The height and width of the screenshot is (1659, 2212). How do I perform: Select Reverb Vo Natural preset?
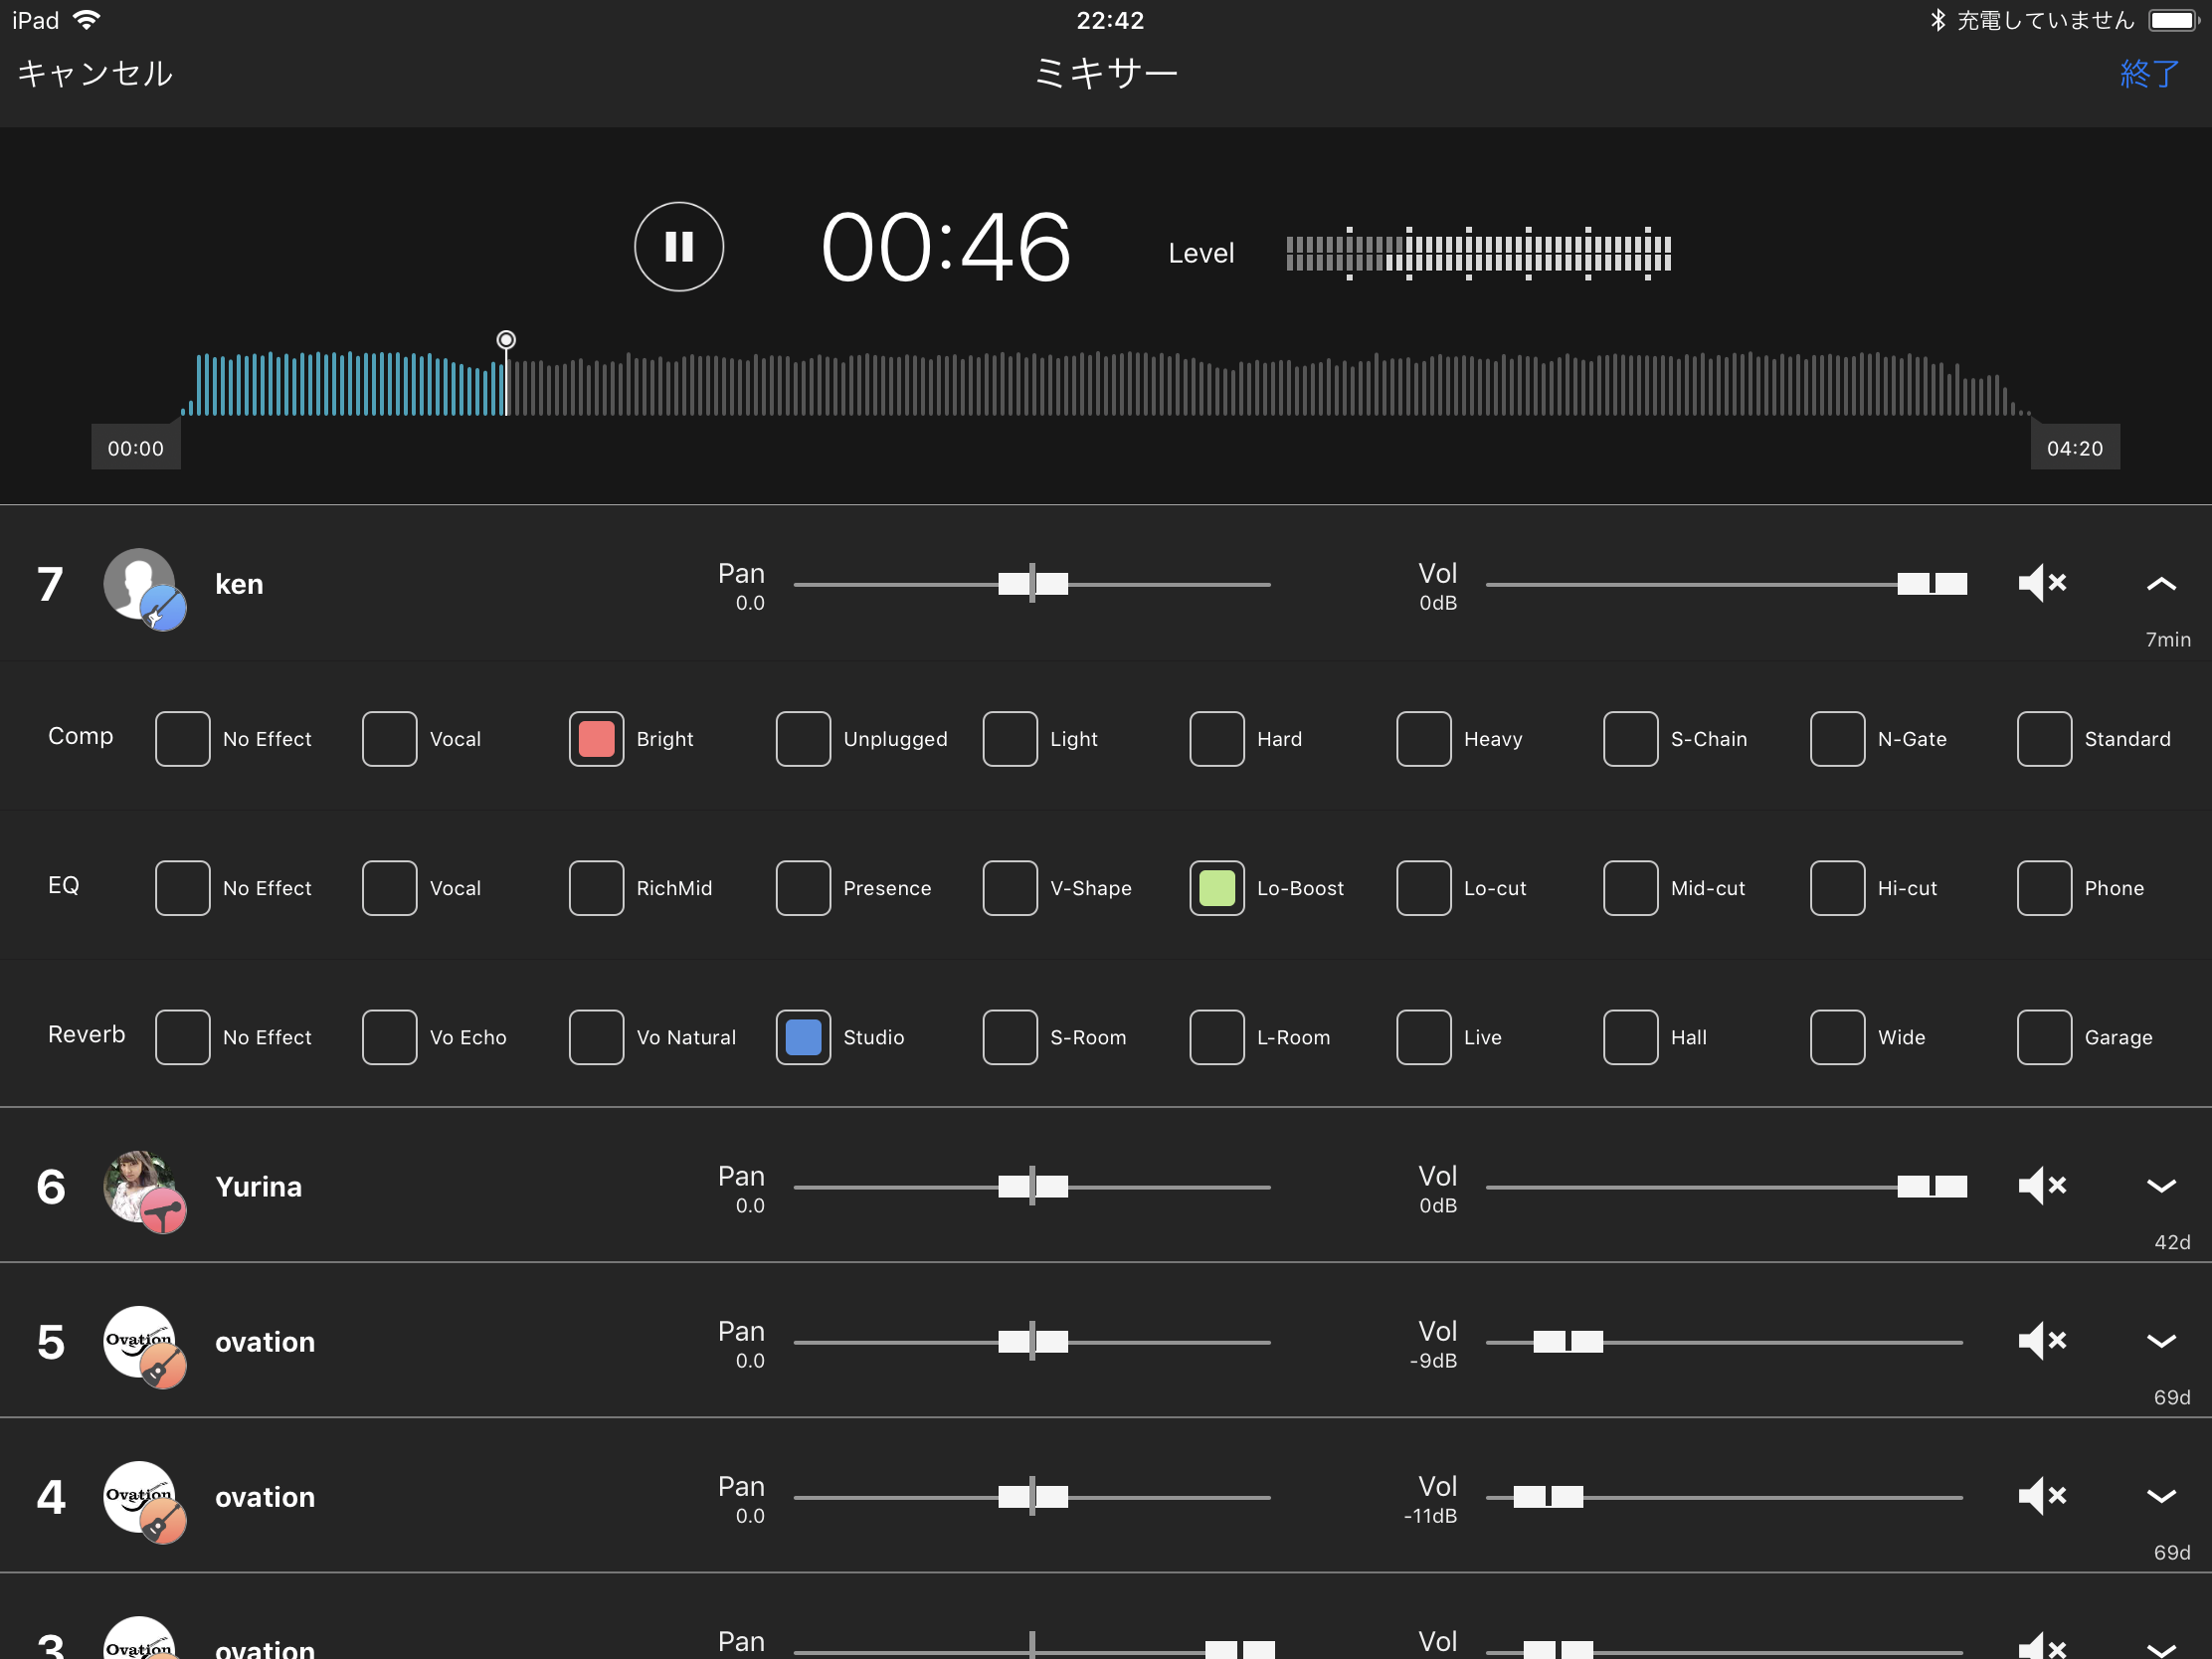pyautogui.click(x=597, y=1037)
